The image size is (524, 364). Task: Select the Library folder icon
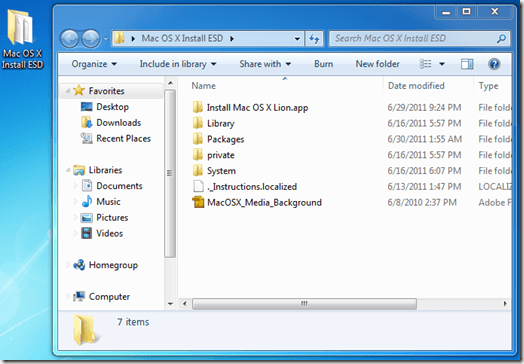198,123
